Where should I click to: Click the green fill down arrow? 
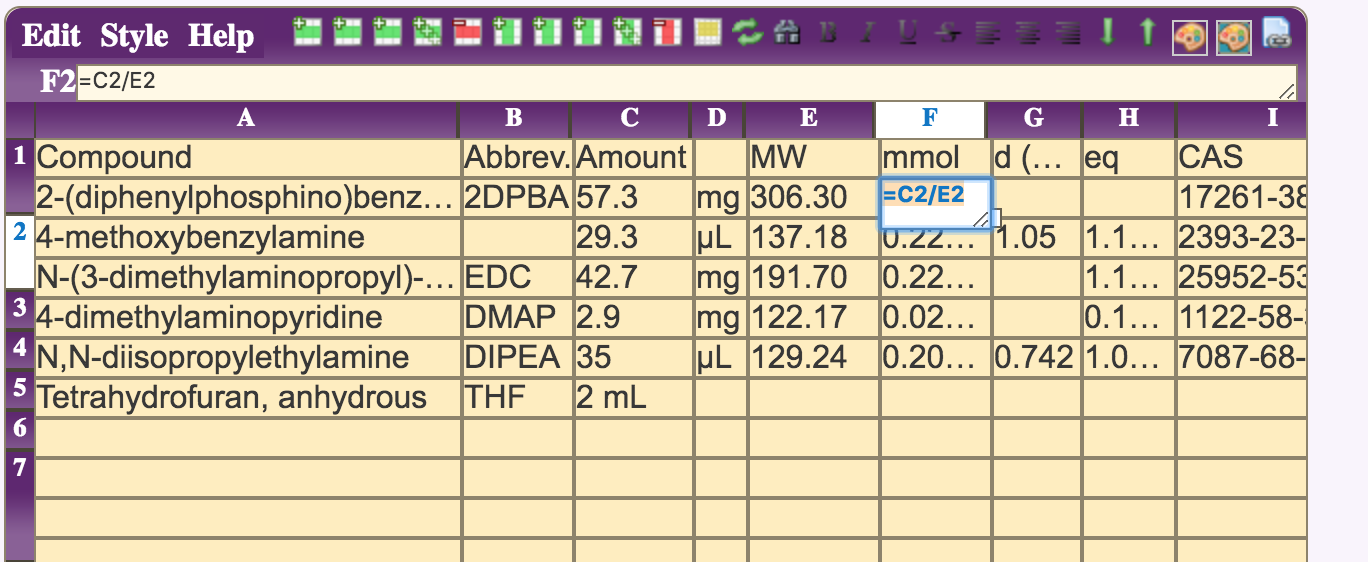click(1107, 31)
